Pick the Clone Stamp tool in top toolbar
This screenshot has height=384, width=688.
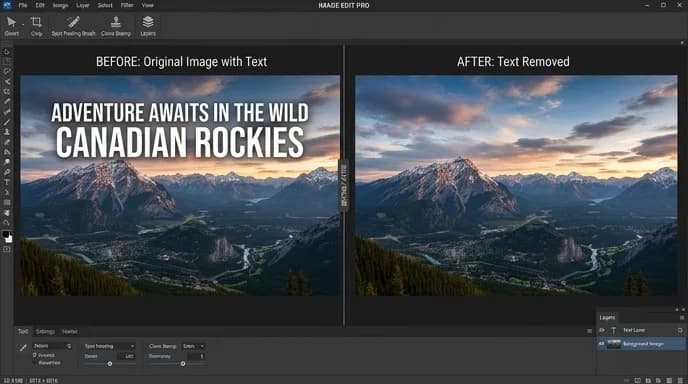click(116, 25)
